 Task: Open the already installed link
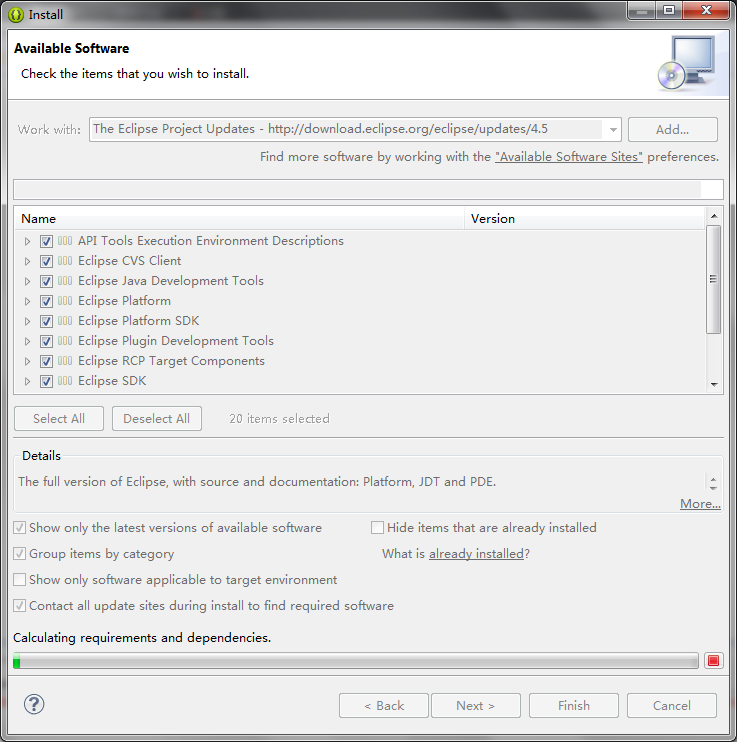[x=476, y=554]
